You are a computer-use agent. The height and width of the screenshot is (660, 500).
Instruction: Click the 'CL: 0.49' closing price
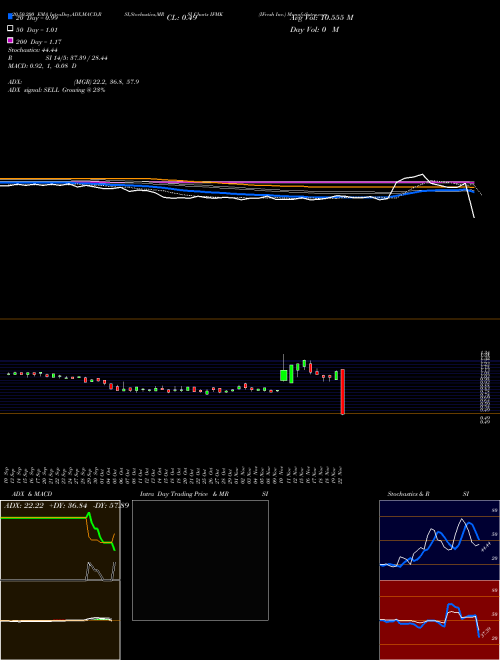point(182,18)
